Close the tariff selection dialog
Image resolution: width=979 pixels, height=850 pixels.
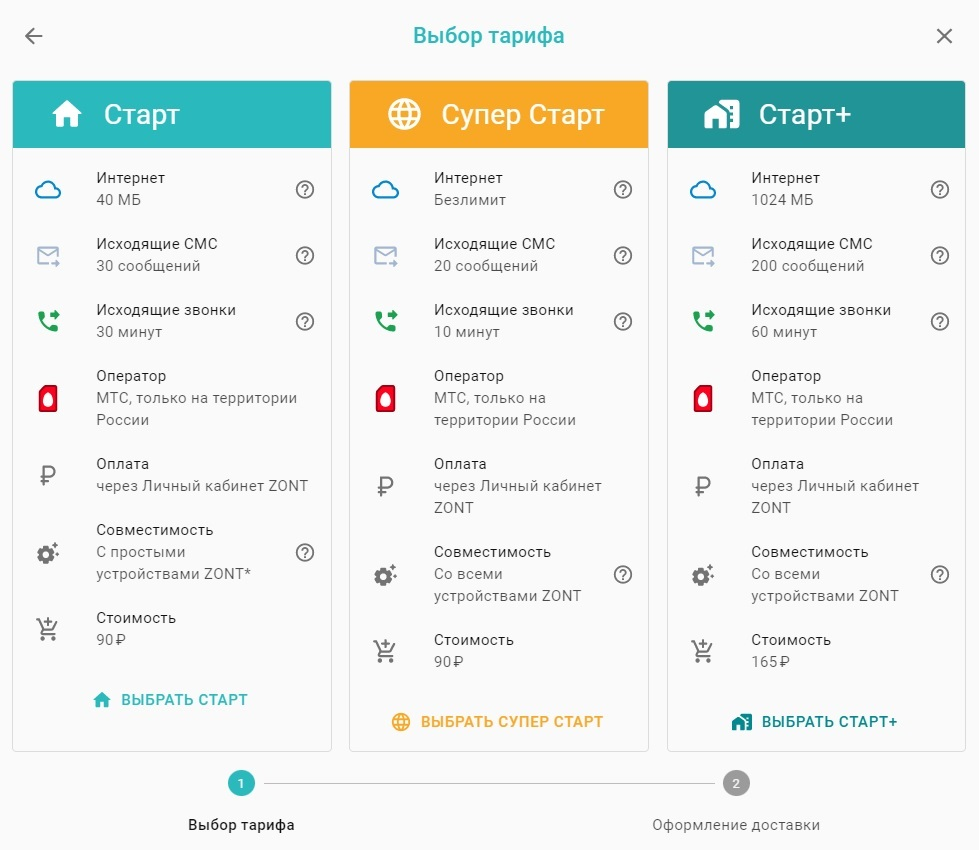pyautogui.click(x=944, y=36)
